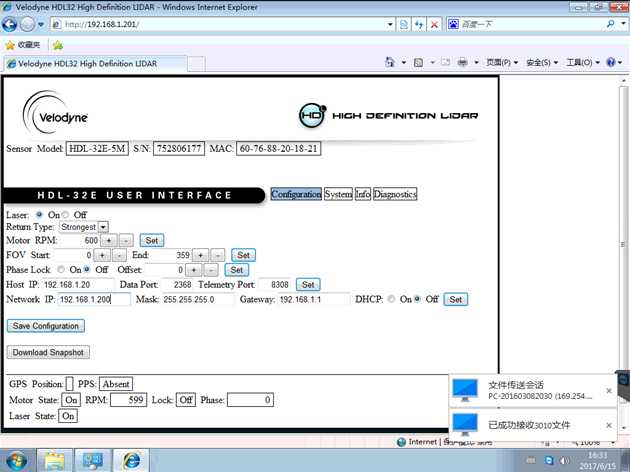Image resolution: width=630 pixels, height=472 pixels.
Task: Increase FOV Start with plus button
Action: [x=102, y=255]
